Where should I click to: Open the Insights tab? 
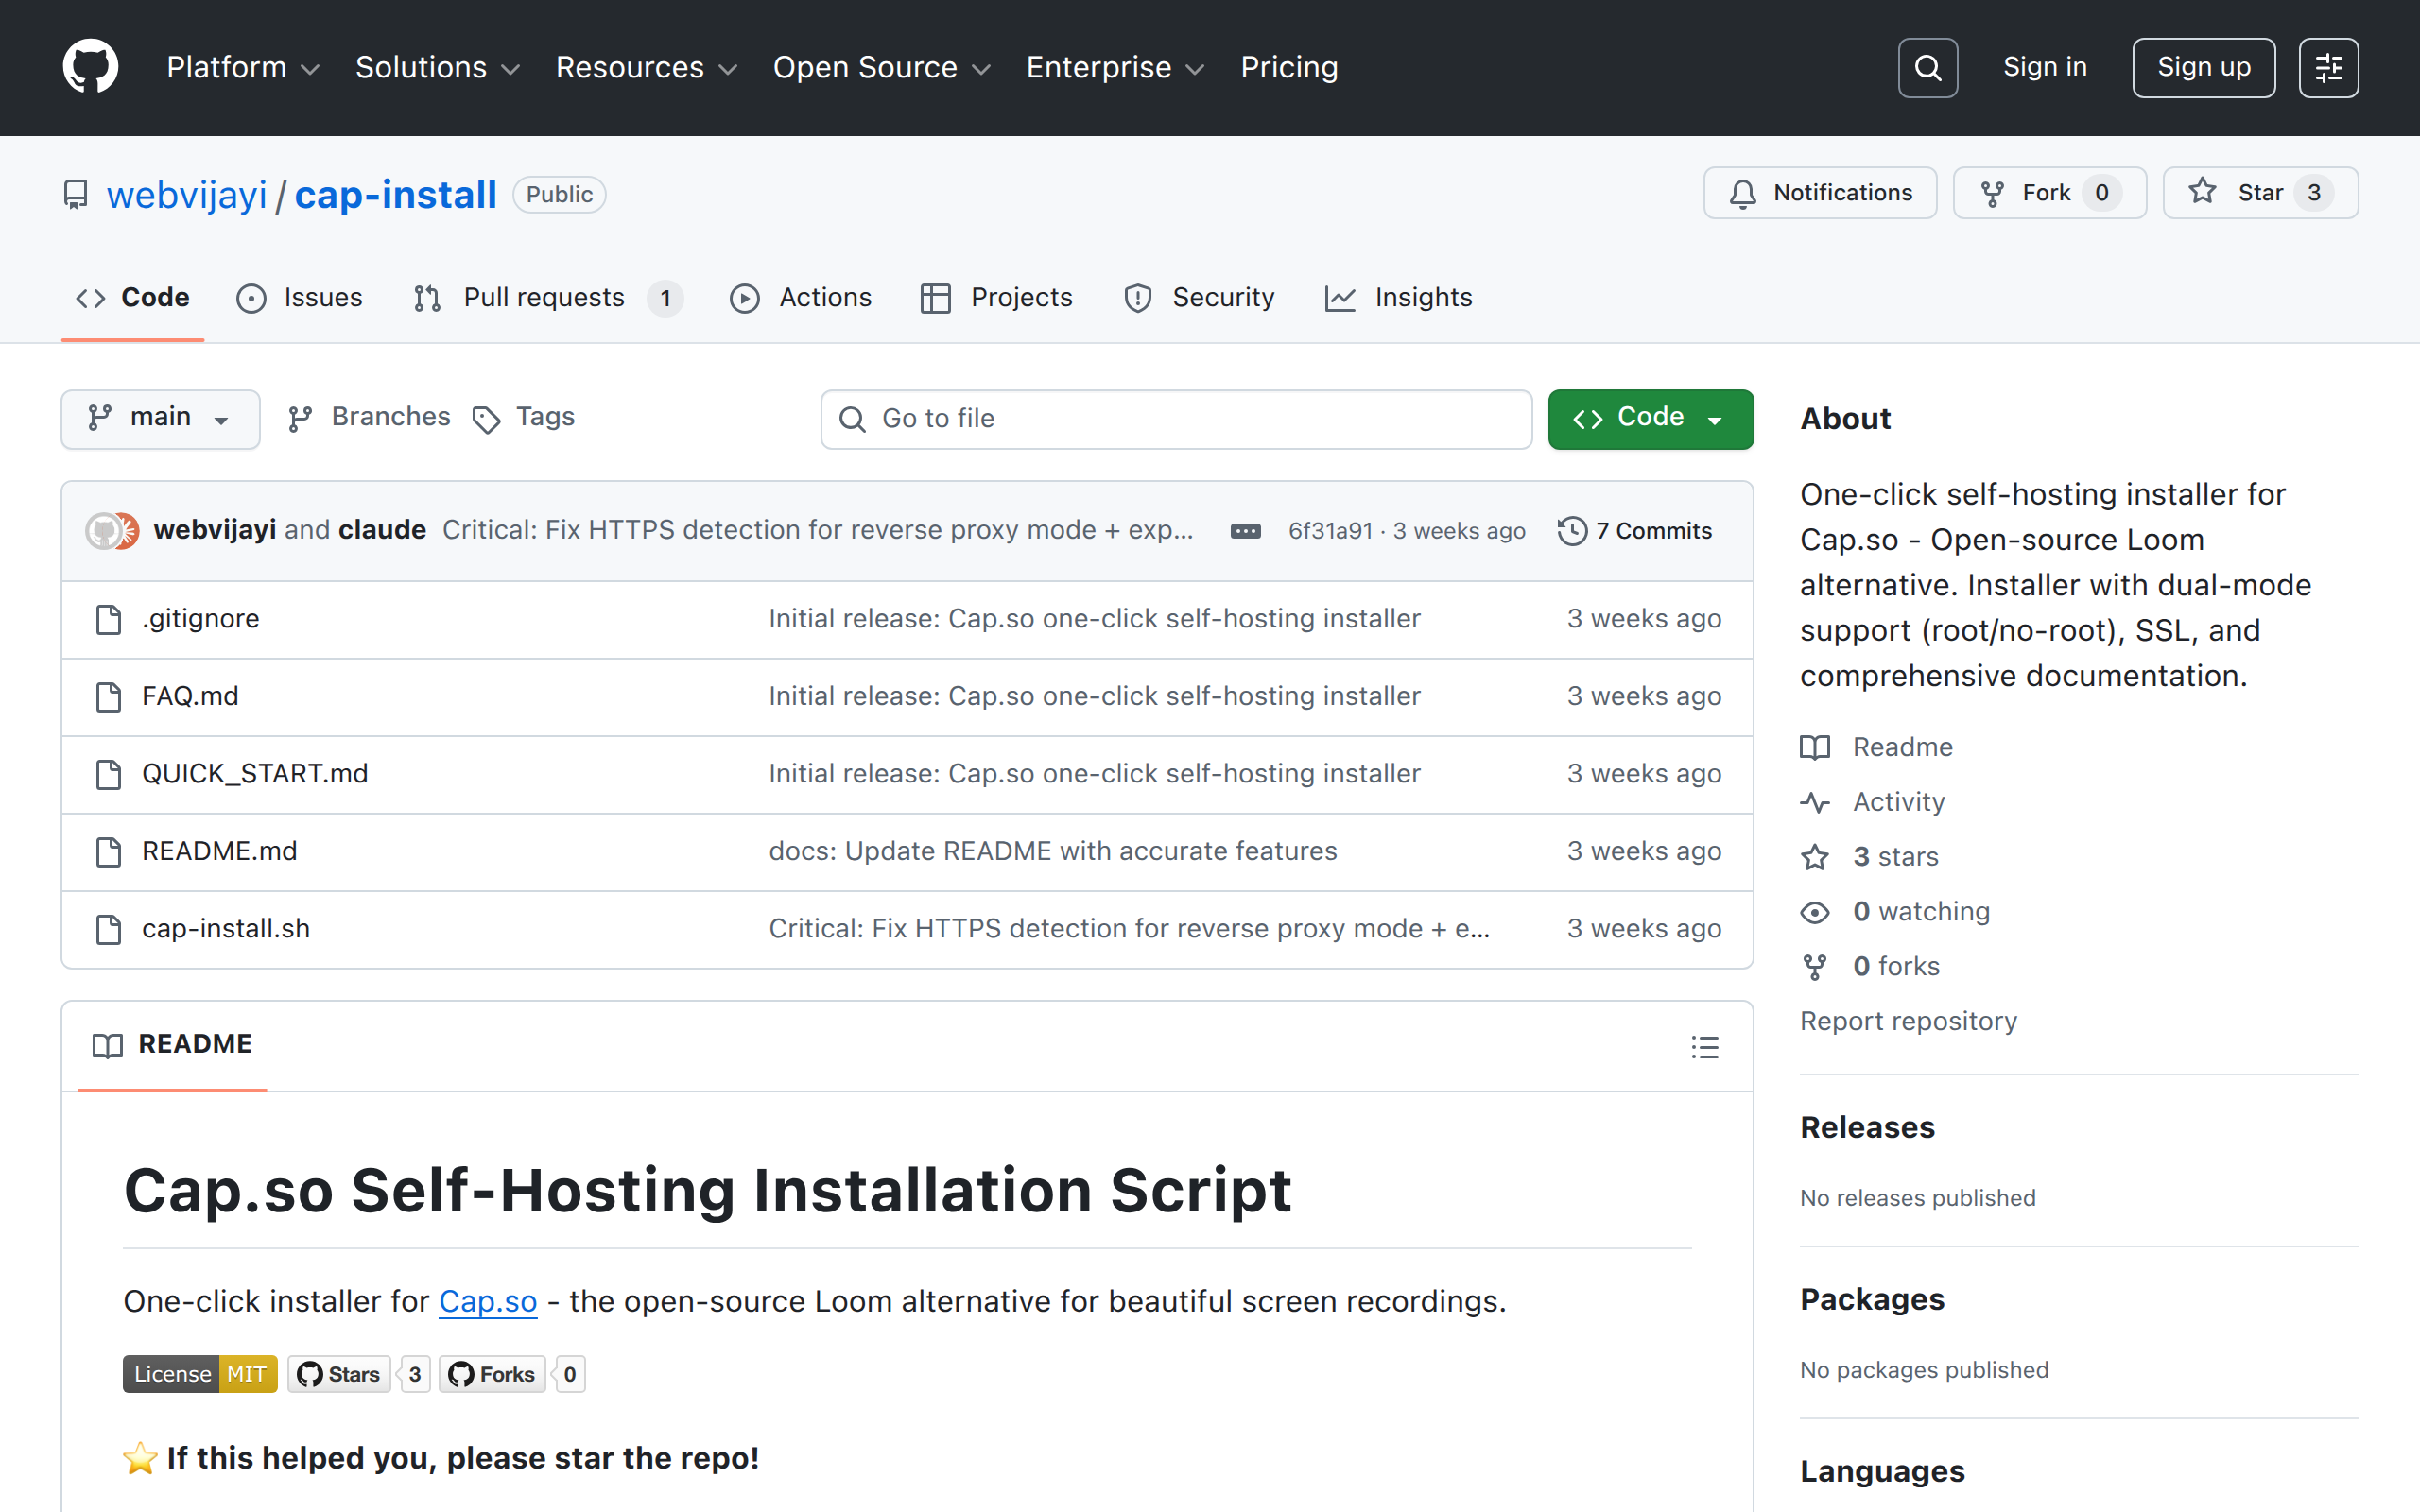[1399, 298]
